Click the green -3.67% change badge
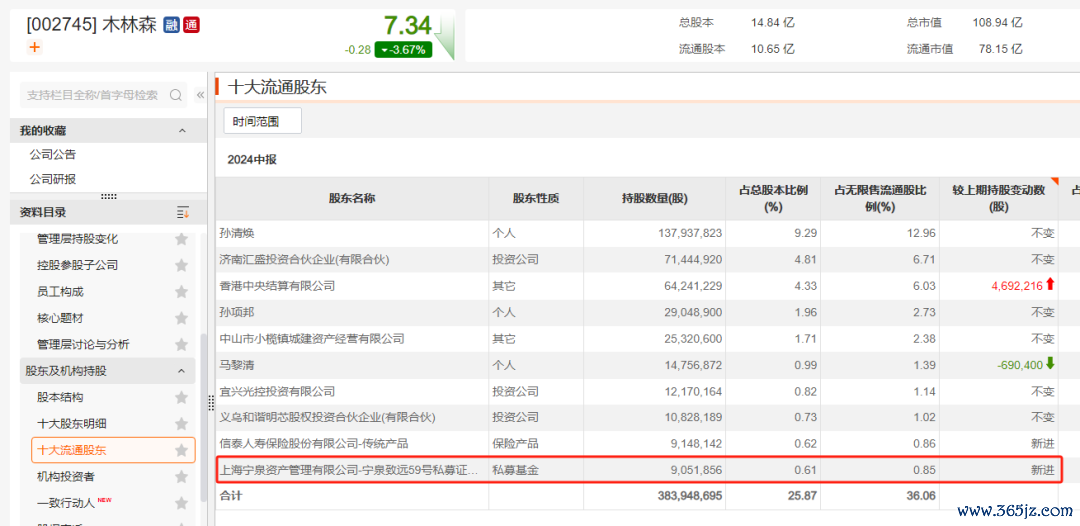The image size is (1080, 526). 404,50
